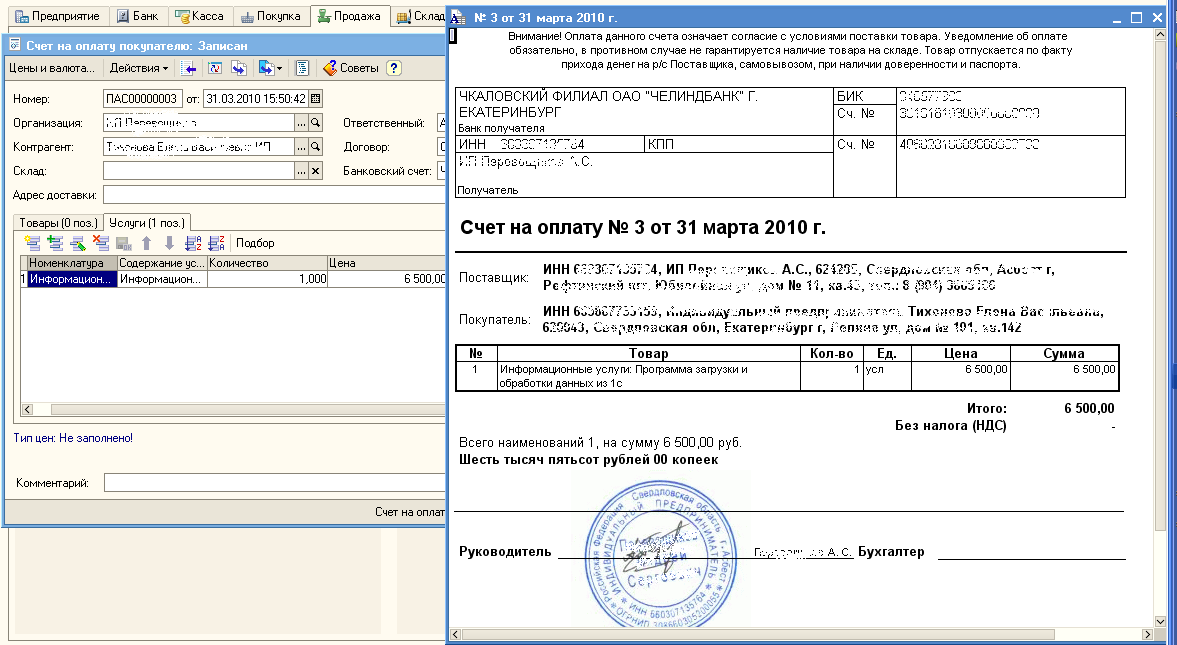Click the Адрес доставки input field

pos(274,195)
